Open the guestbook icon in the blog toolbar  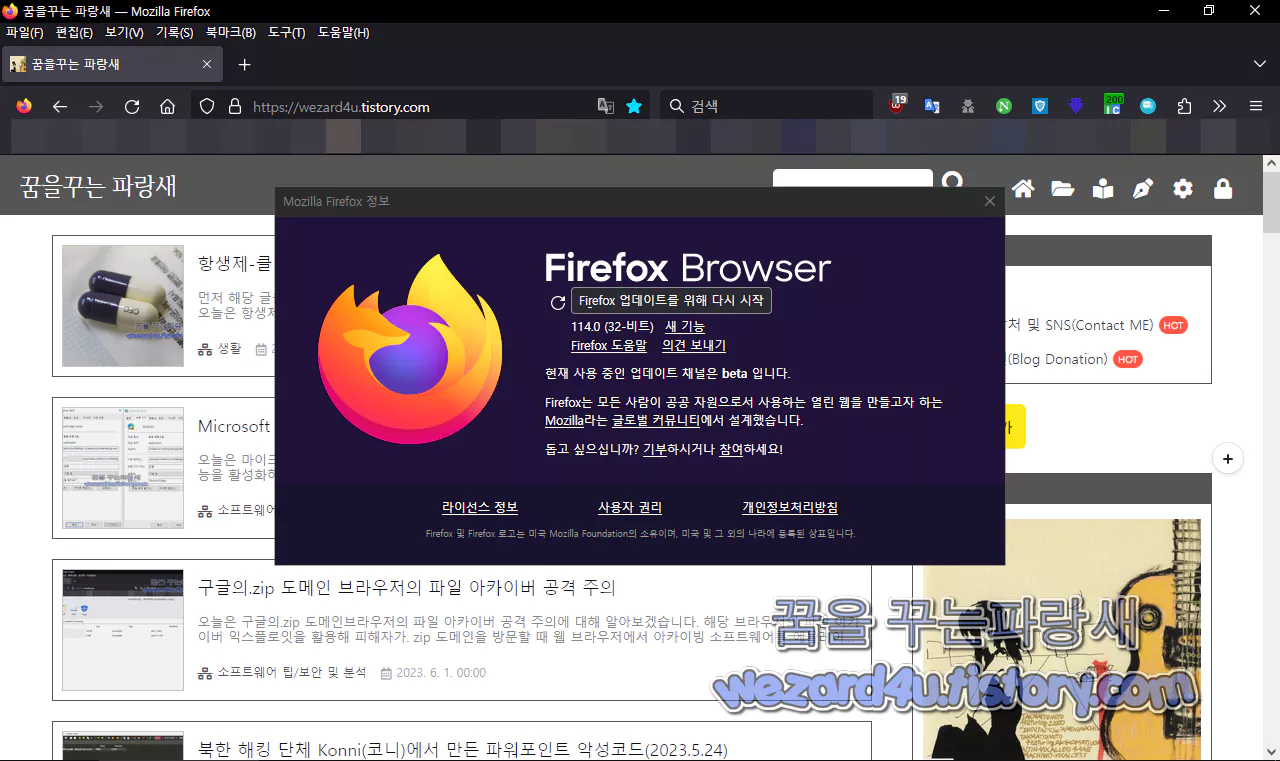click(x=1102, y=188)
